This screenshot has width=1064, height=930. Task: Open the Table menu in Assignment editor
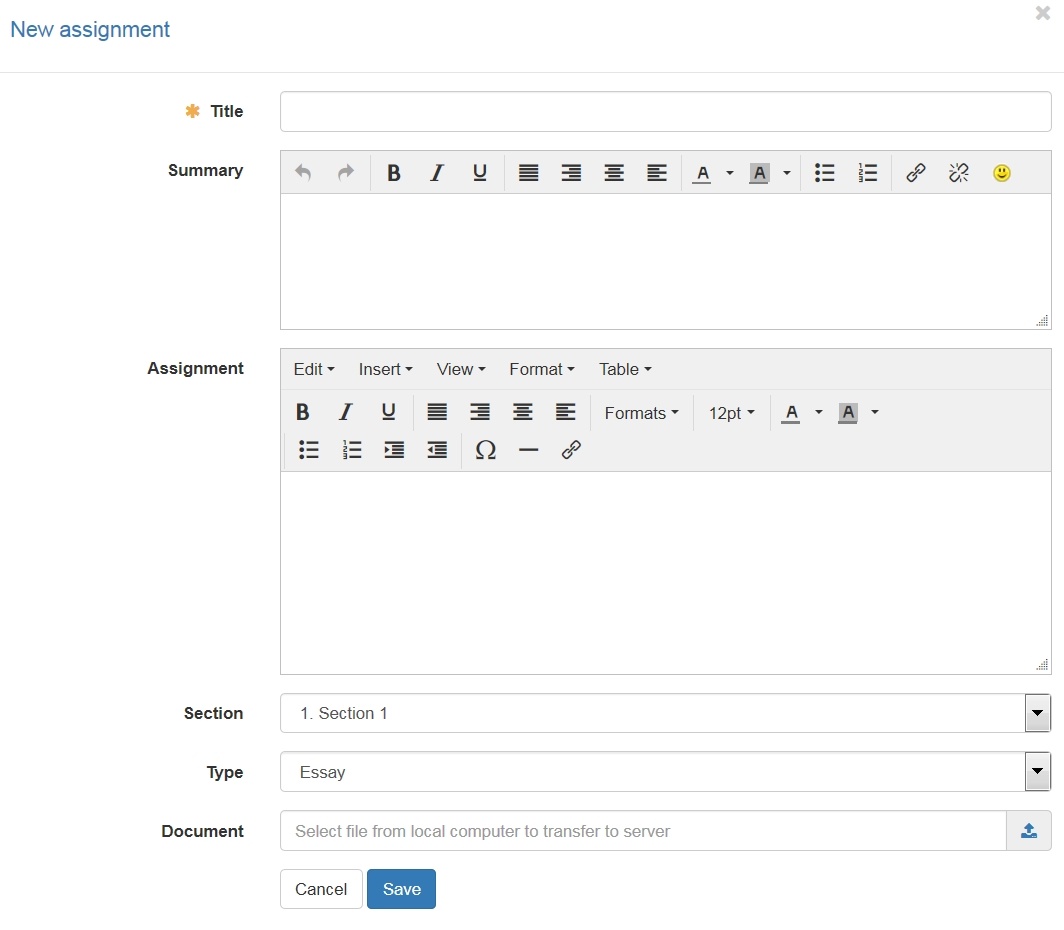click(x=625, y=369)
